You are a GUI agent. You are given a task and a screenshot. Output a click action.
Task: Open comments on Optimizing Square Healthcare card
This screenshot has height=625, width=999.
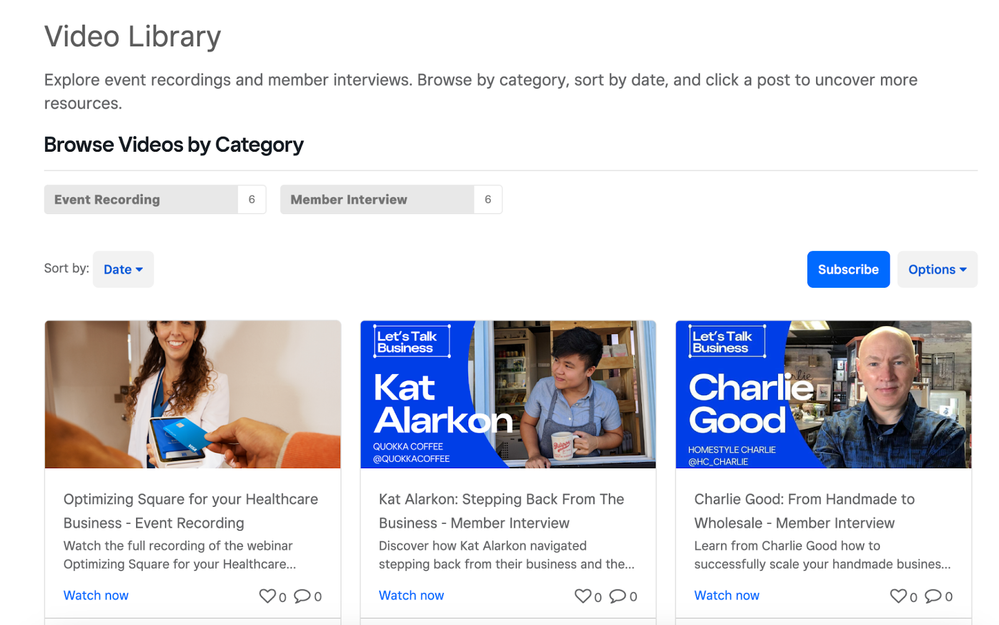302,596
